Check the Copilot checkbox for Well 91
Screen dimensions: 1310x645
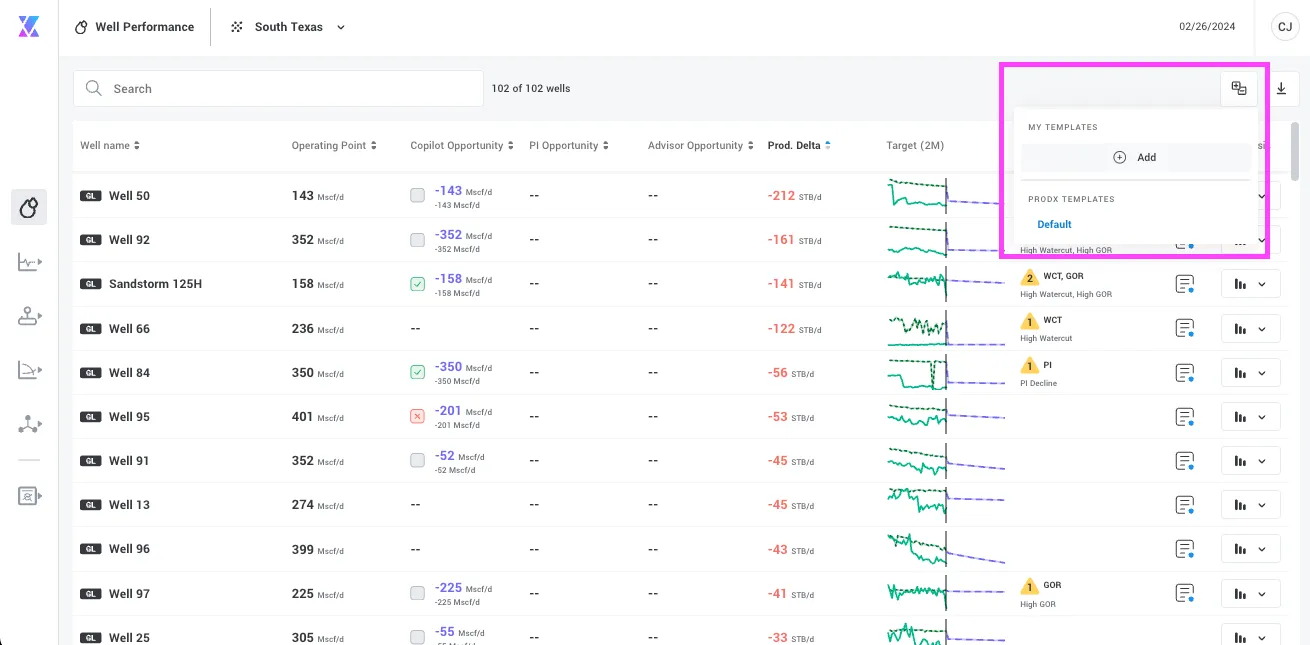tap(417, 460)
